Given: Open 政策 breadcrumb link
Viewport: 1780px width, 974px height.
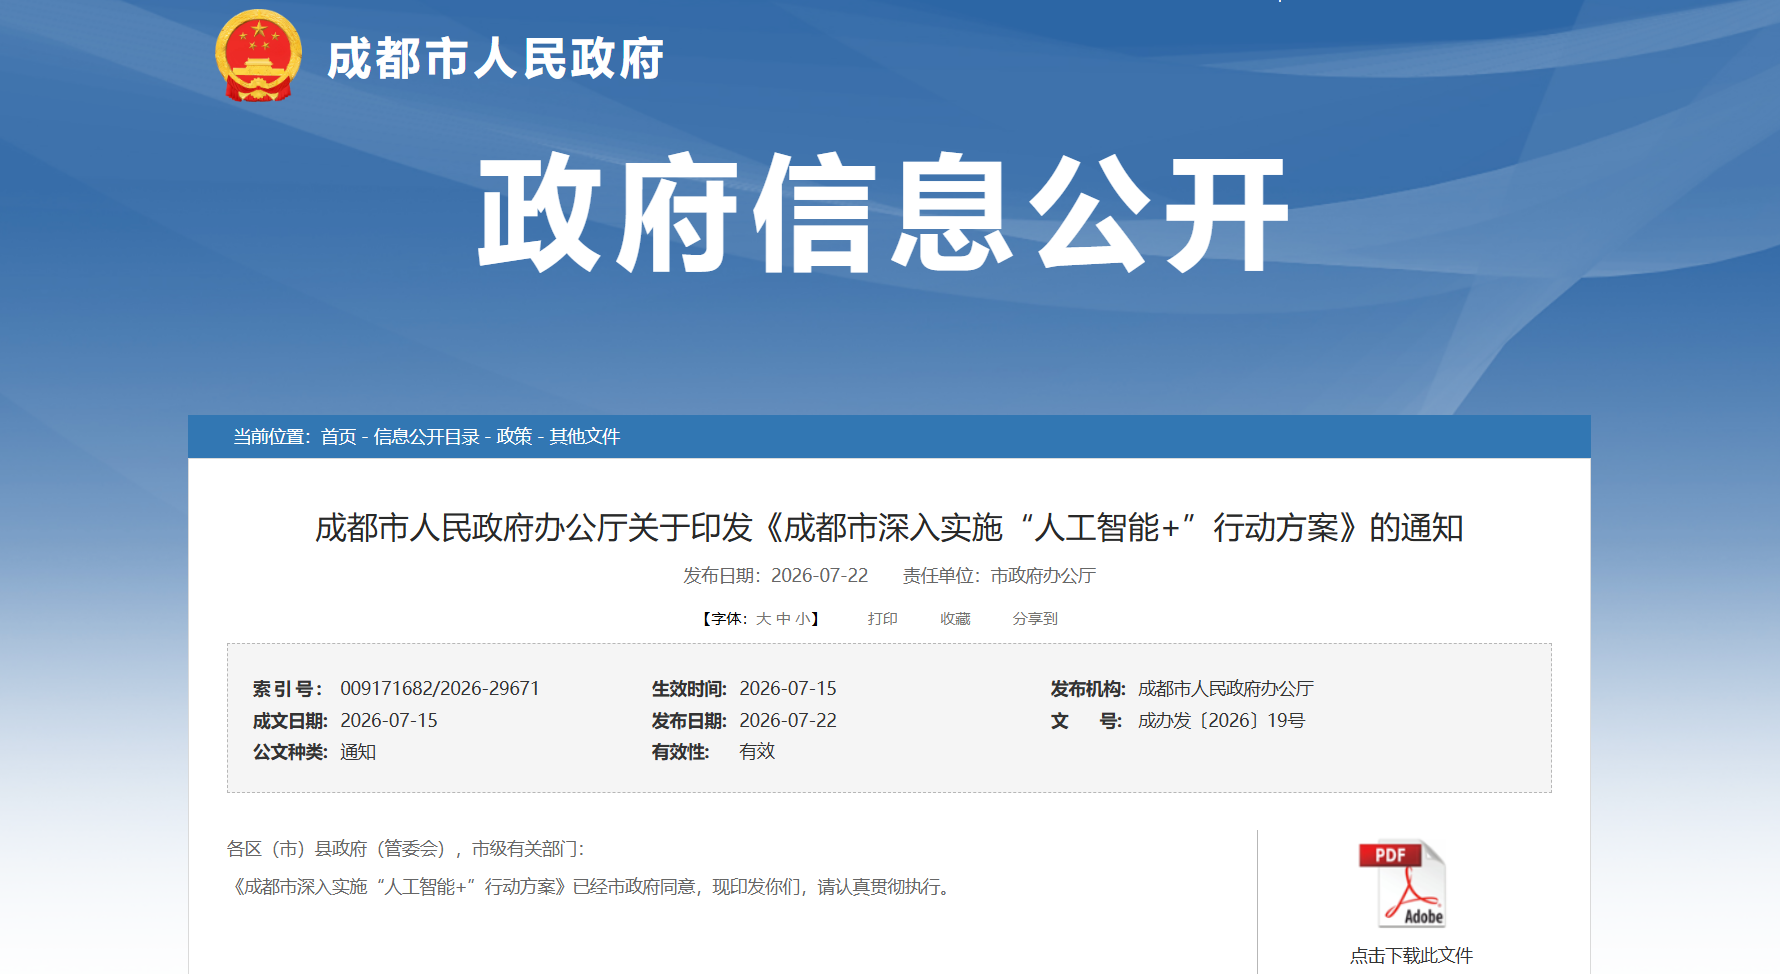Looking at the screenshot, I should pos(514,437).
